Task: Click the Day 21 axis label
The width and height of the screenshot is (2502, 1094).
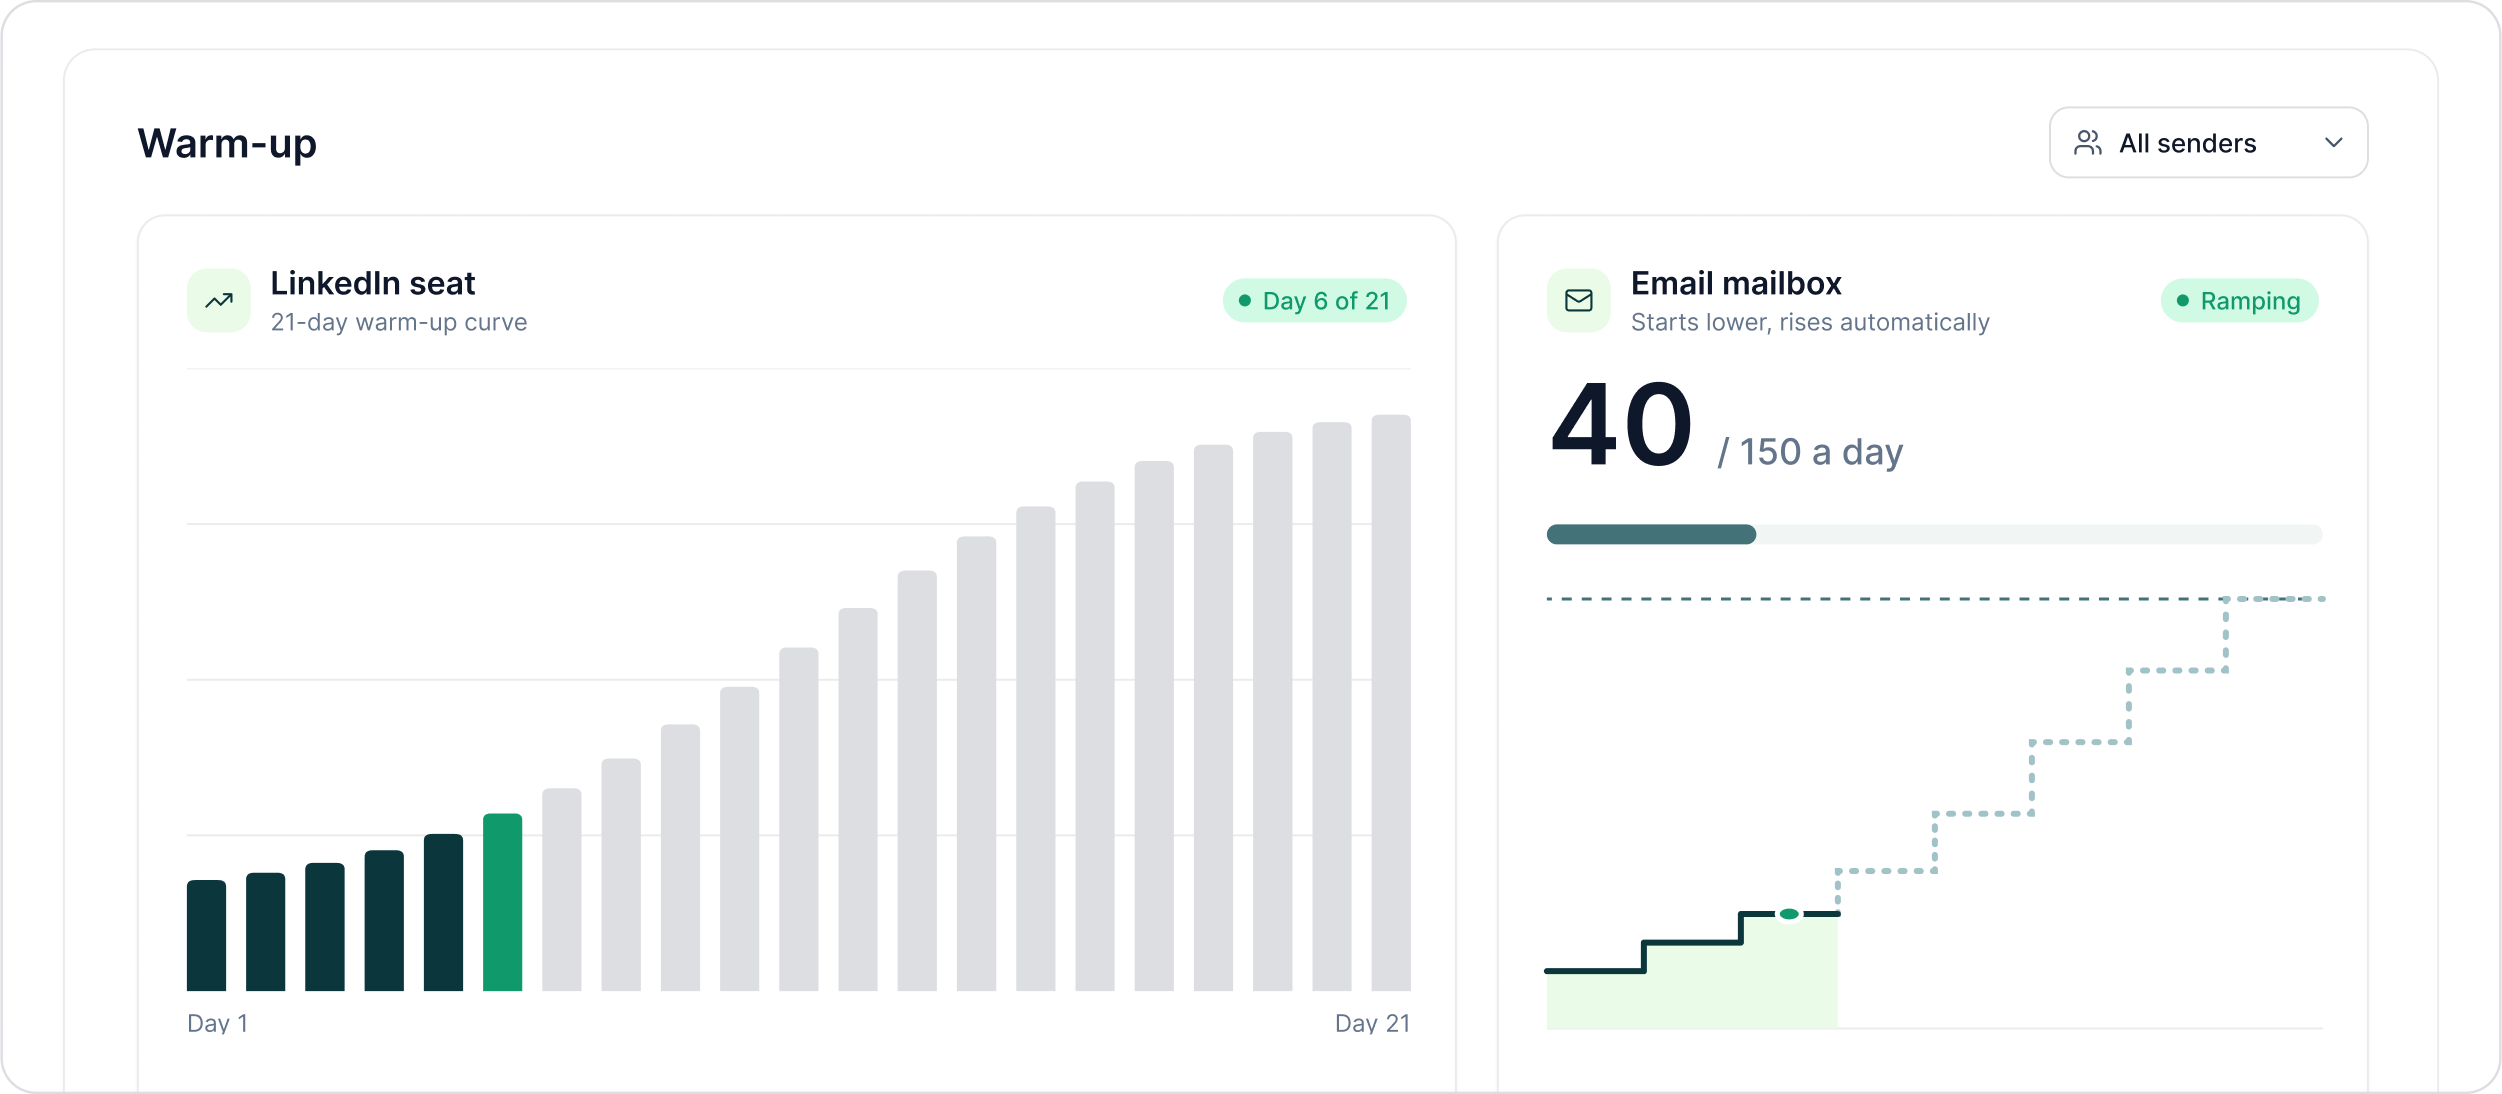Action: [x=1372, y=1023]
